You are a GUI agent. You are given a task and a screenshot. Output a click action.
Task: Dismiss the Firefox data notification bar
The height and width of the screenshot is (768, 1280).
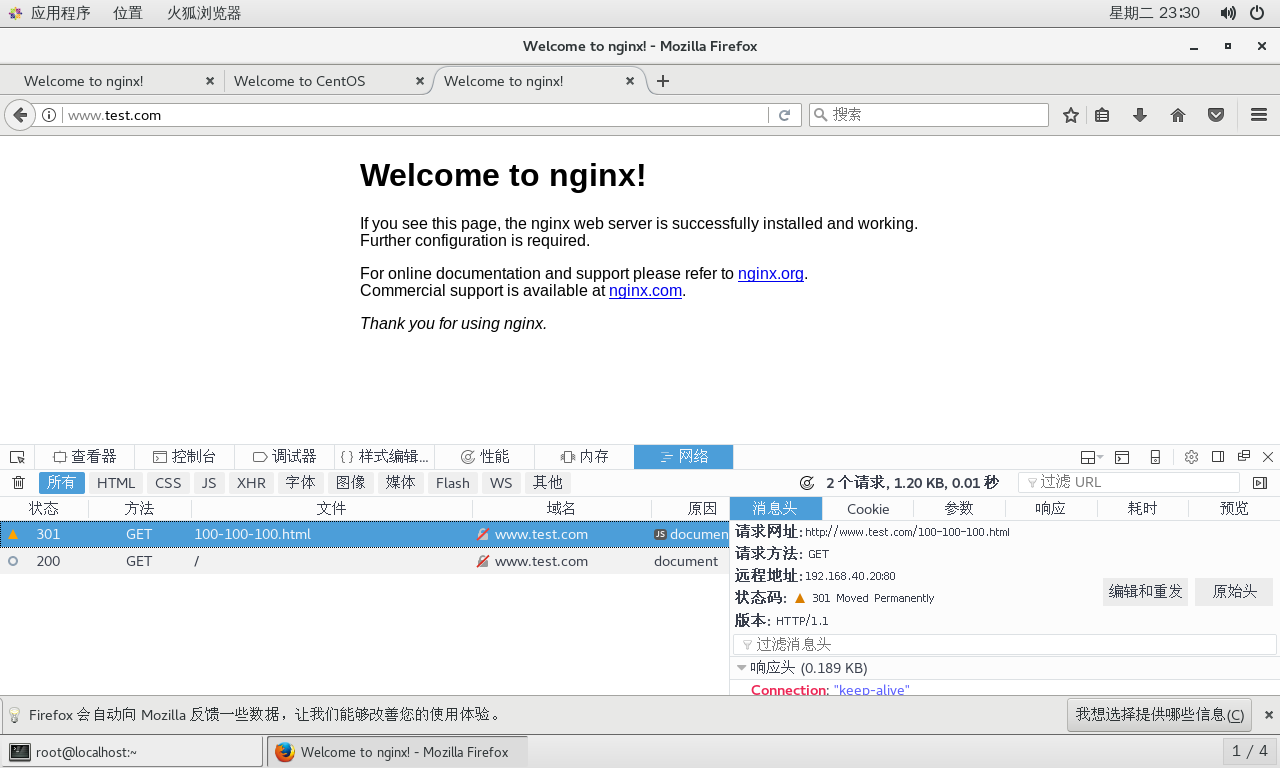[1269, 715]
